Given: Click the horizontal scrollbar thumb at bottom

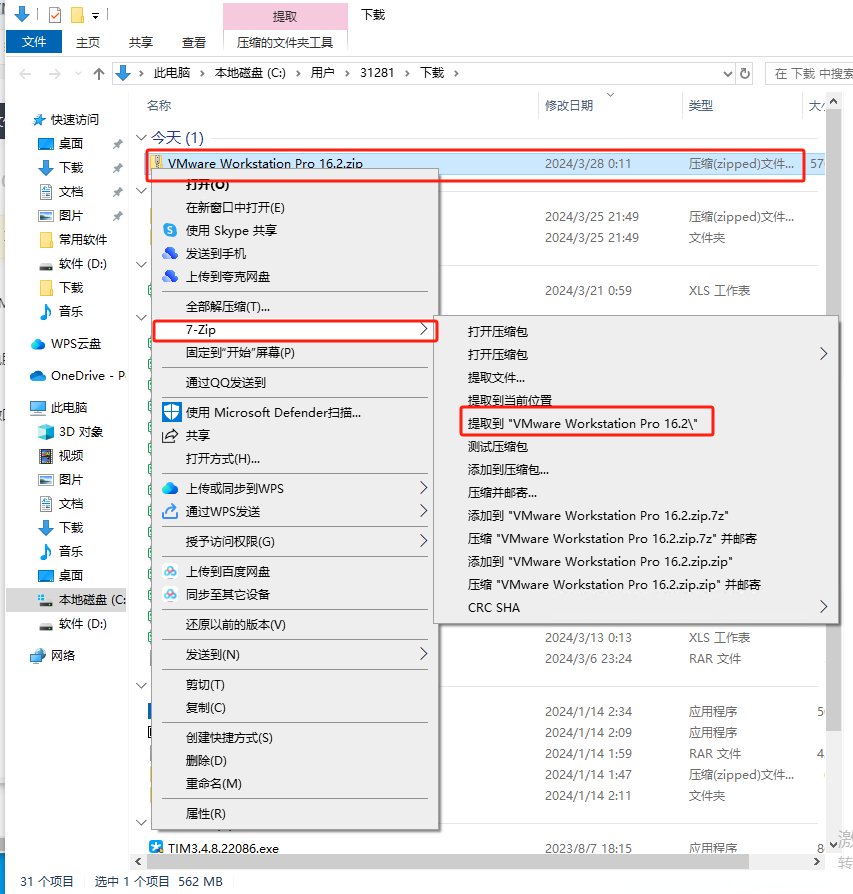Looking at the screenshot, I should (448, 862).
